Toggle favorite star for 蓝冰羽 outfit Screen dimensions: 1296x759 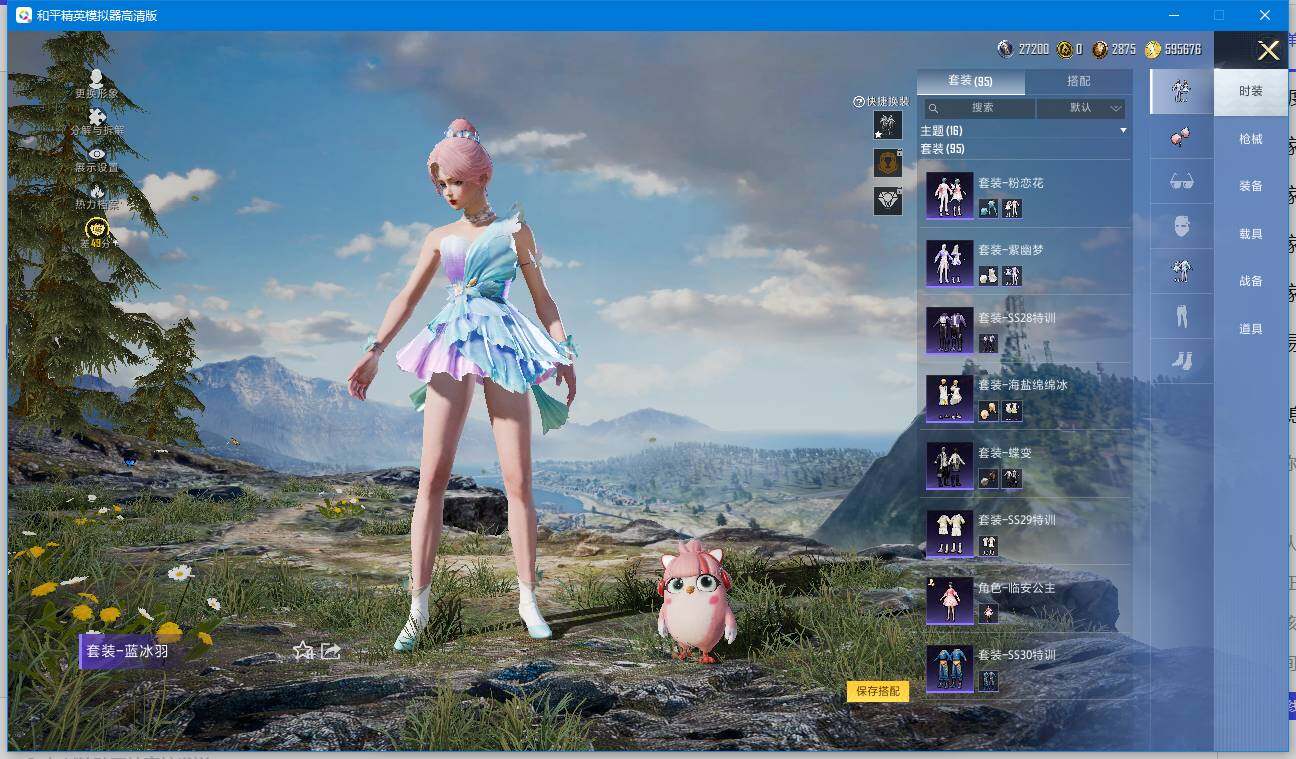[303, 651]
